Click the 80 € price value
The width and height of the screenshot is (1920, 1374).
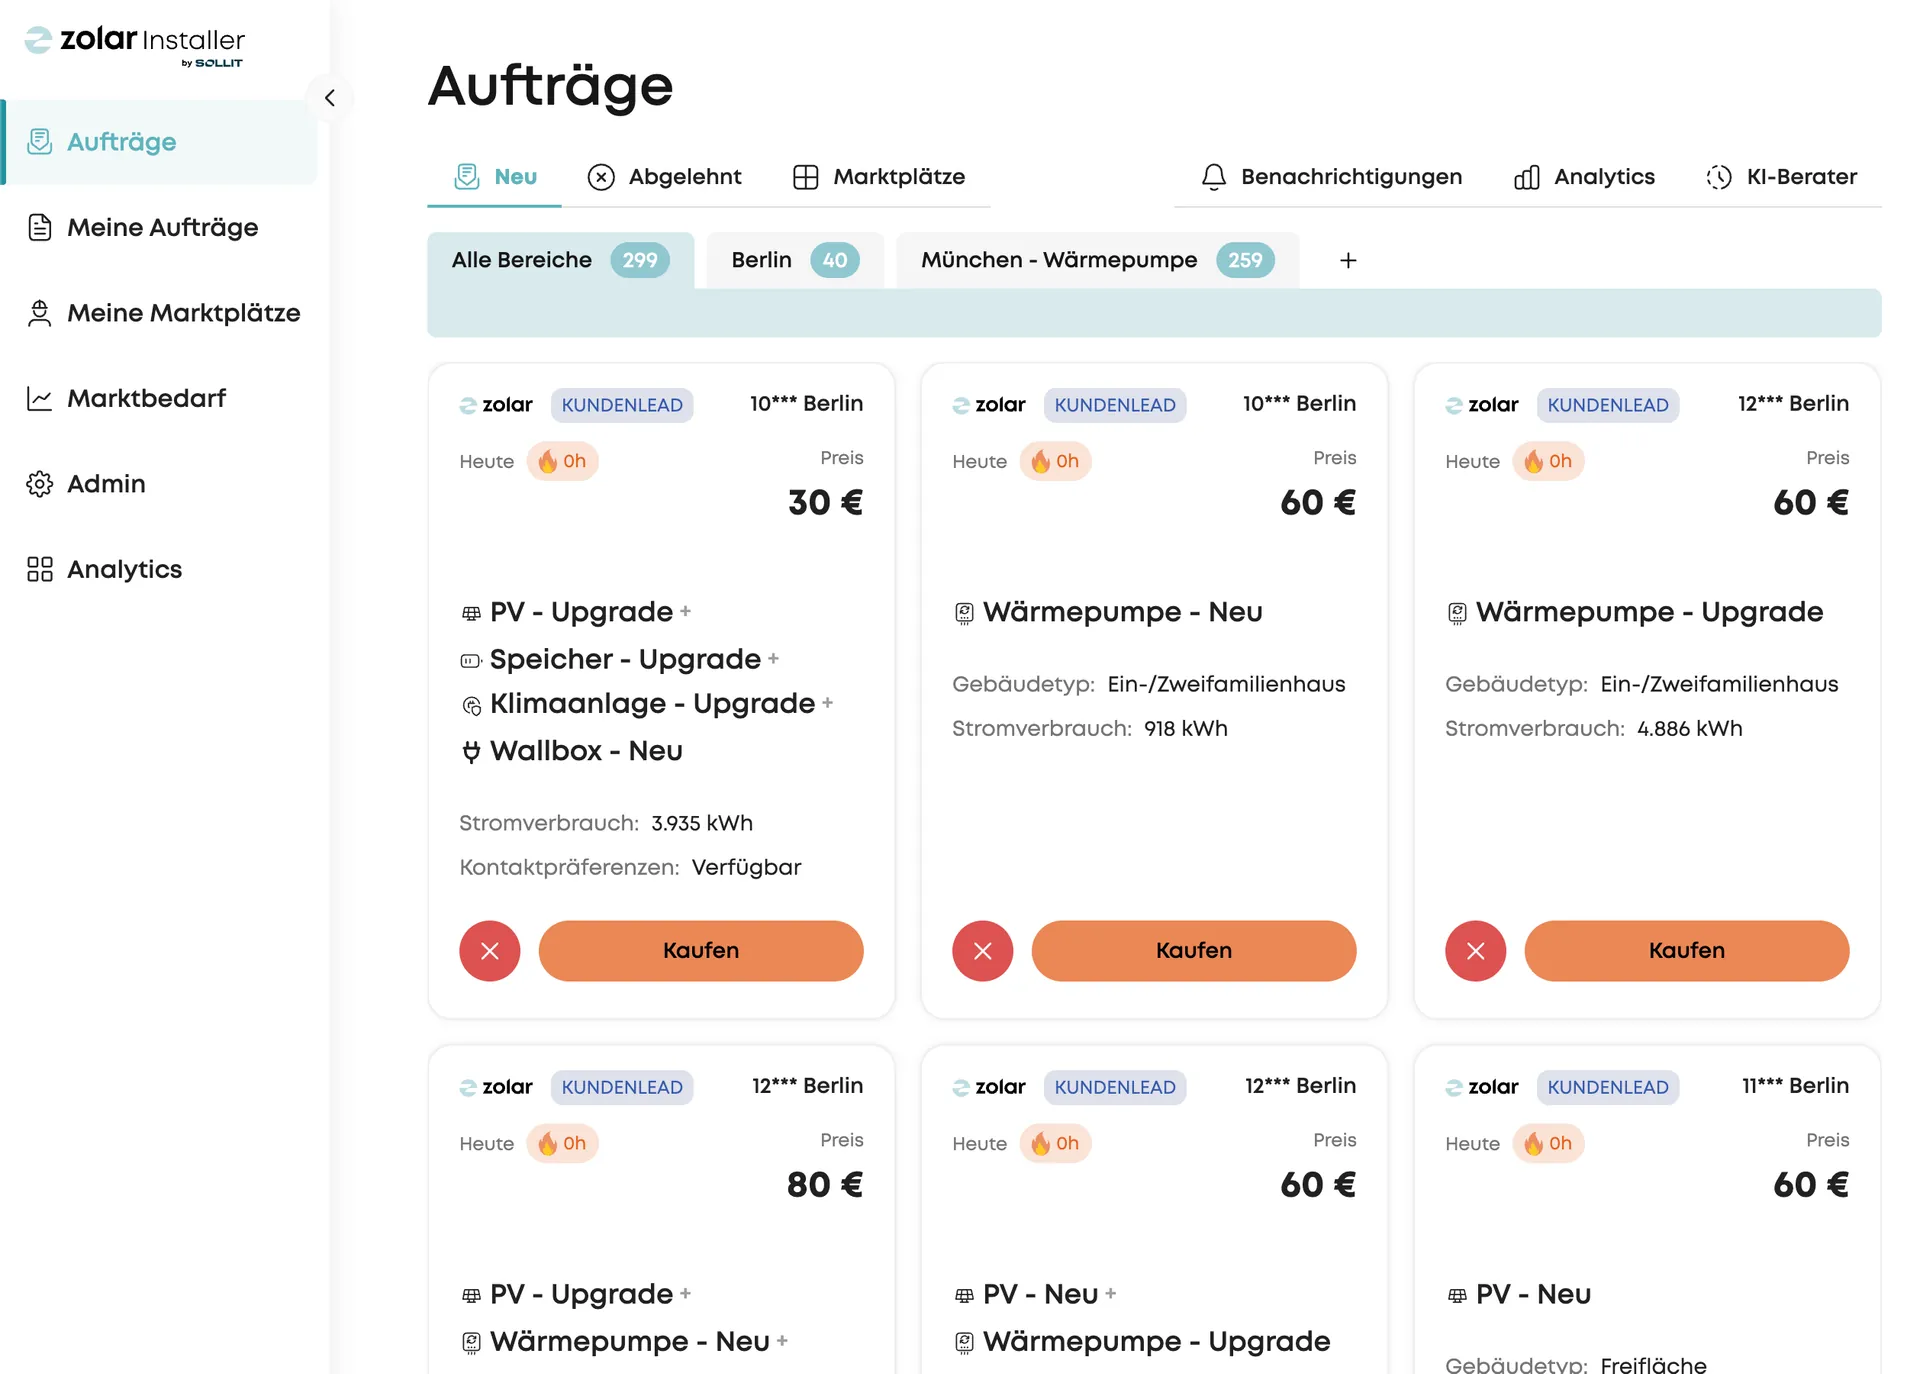point(825,1184)
